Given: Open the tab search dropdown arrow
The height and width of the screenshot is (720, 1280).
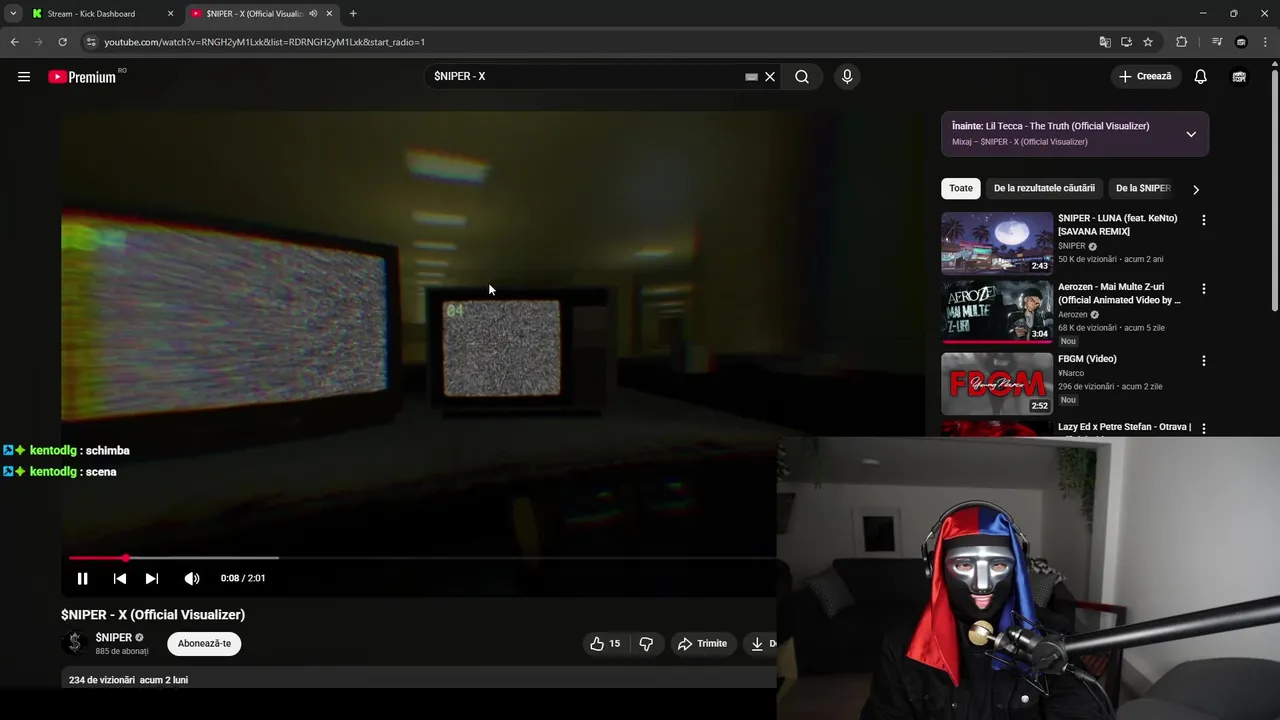Looking at the screenshot, I should pos(13,14).
